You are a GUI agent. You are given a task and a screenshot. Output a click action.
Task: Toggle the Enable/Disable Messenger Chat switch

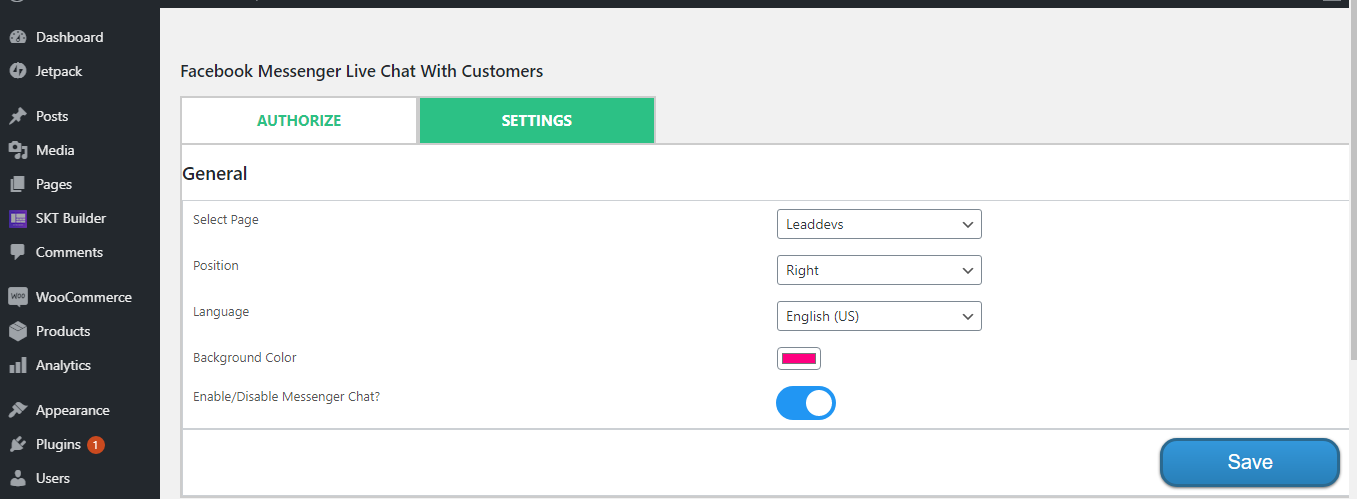click(x=806, y=403)
